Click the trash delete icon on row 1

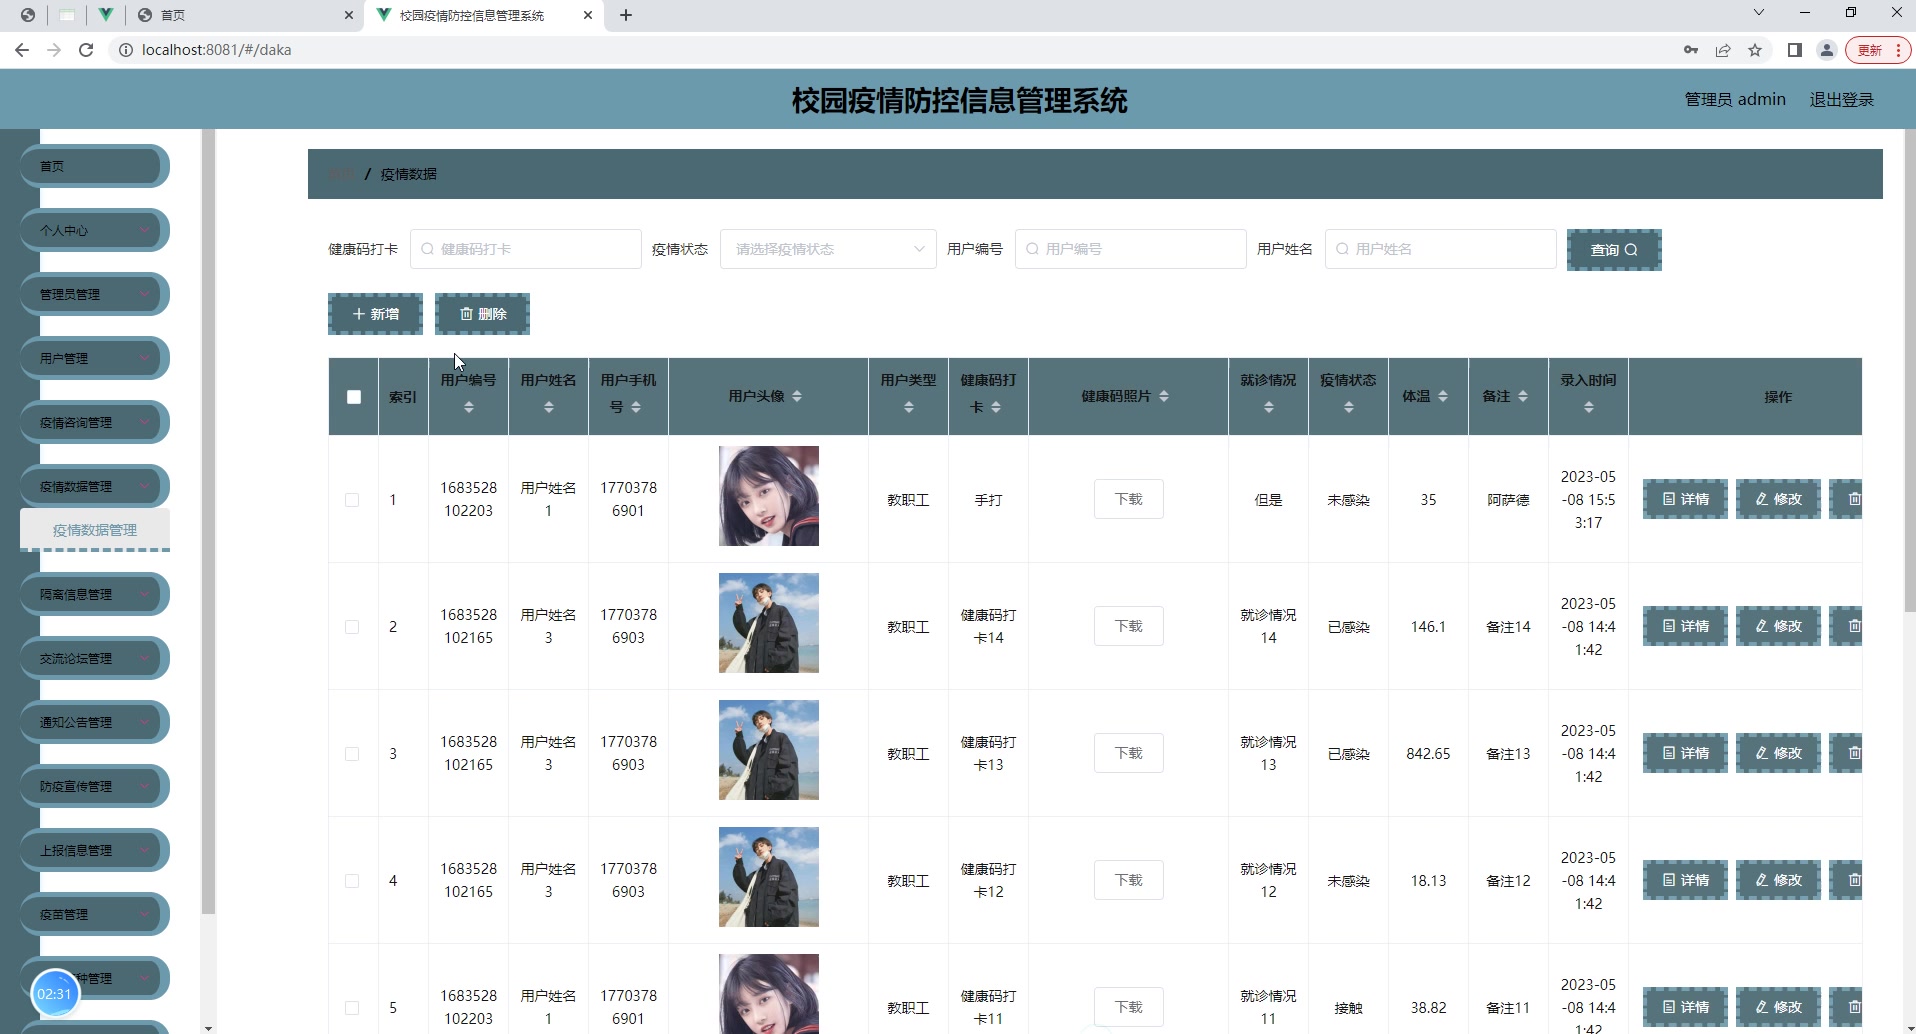point(1856,499)
